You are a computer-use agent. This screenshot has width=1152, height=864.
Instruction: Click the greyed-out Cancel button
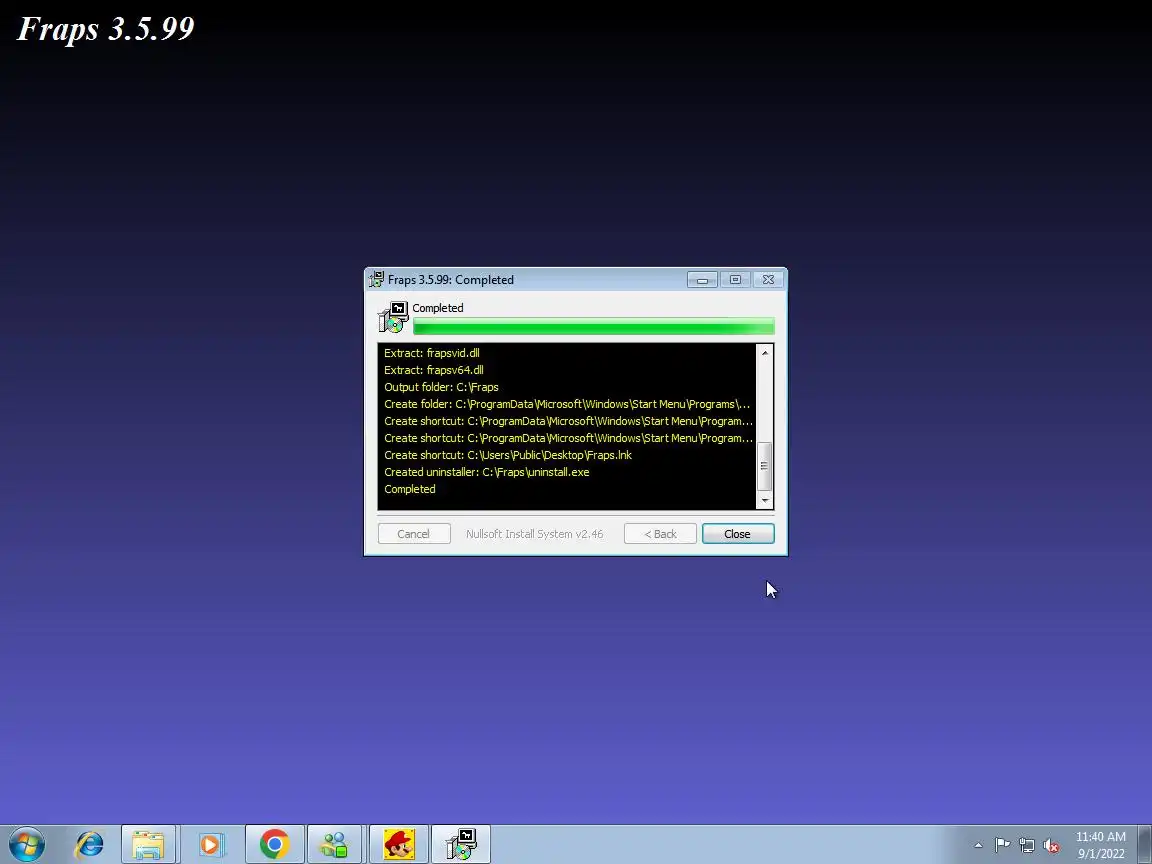click(x=414, y=534)
